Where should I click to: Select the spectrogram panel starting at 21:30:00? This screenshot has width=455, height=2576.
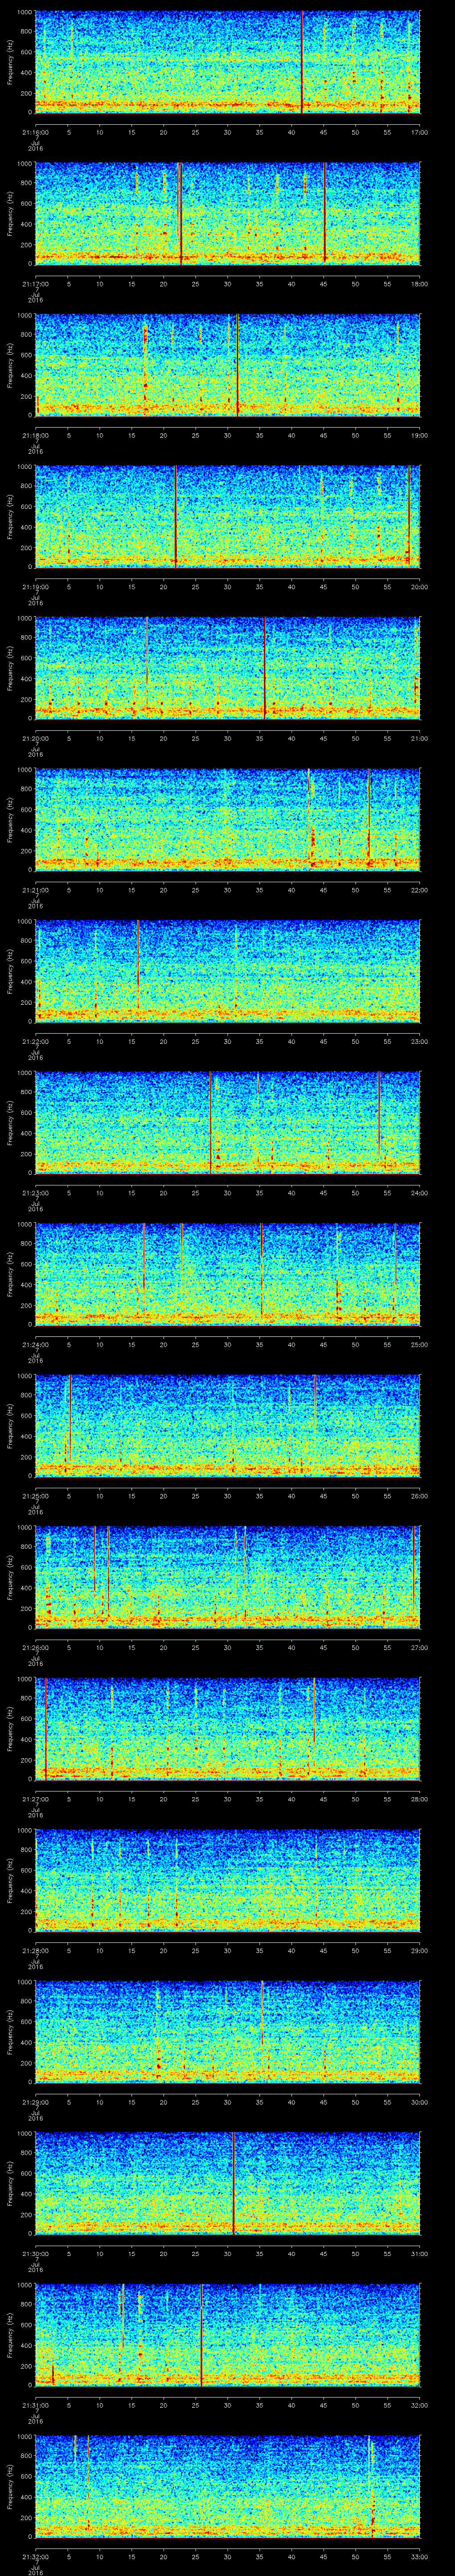pos(227,2184)
